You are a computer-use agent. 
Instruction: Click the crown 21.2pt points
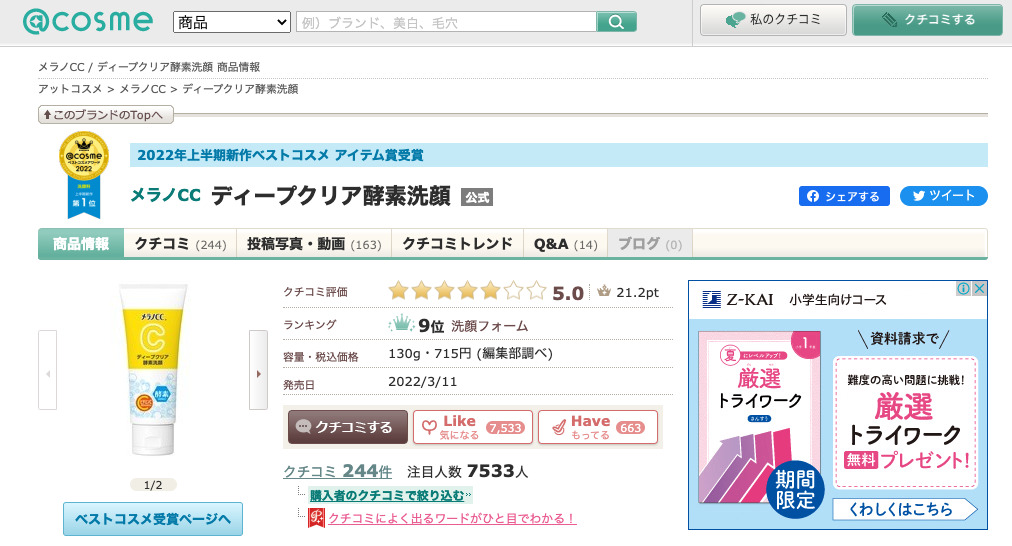click(x=628, y=292)
